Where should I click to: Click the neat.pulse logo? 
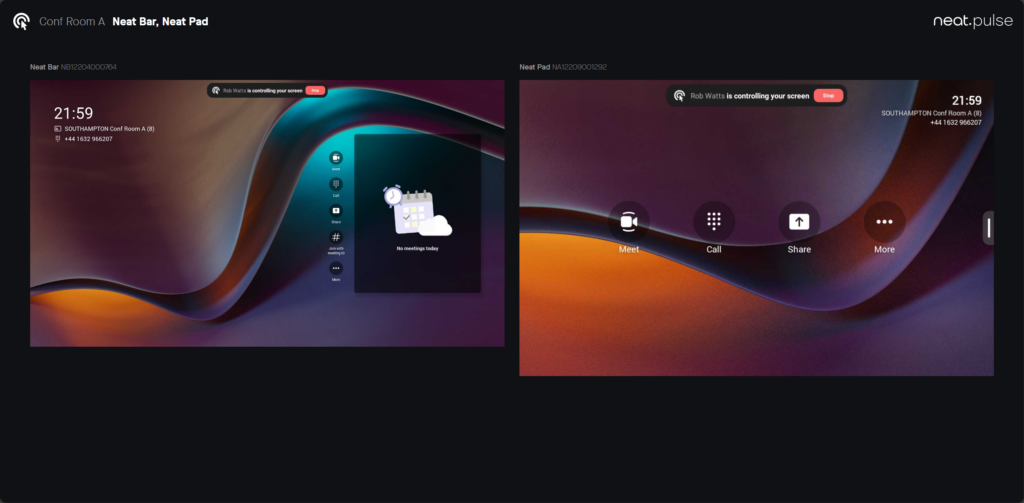tap(973, 22)
